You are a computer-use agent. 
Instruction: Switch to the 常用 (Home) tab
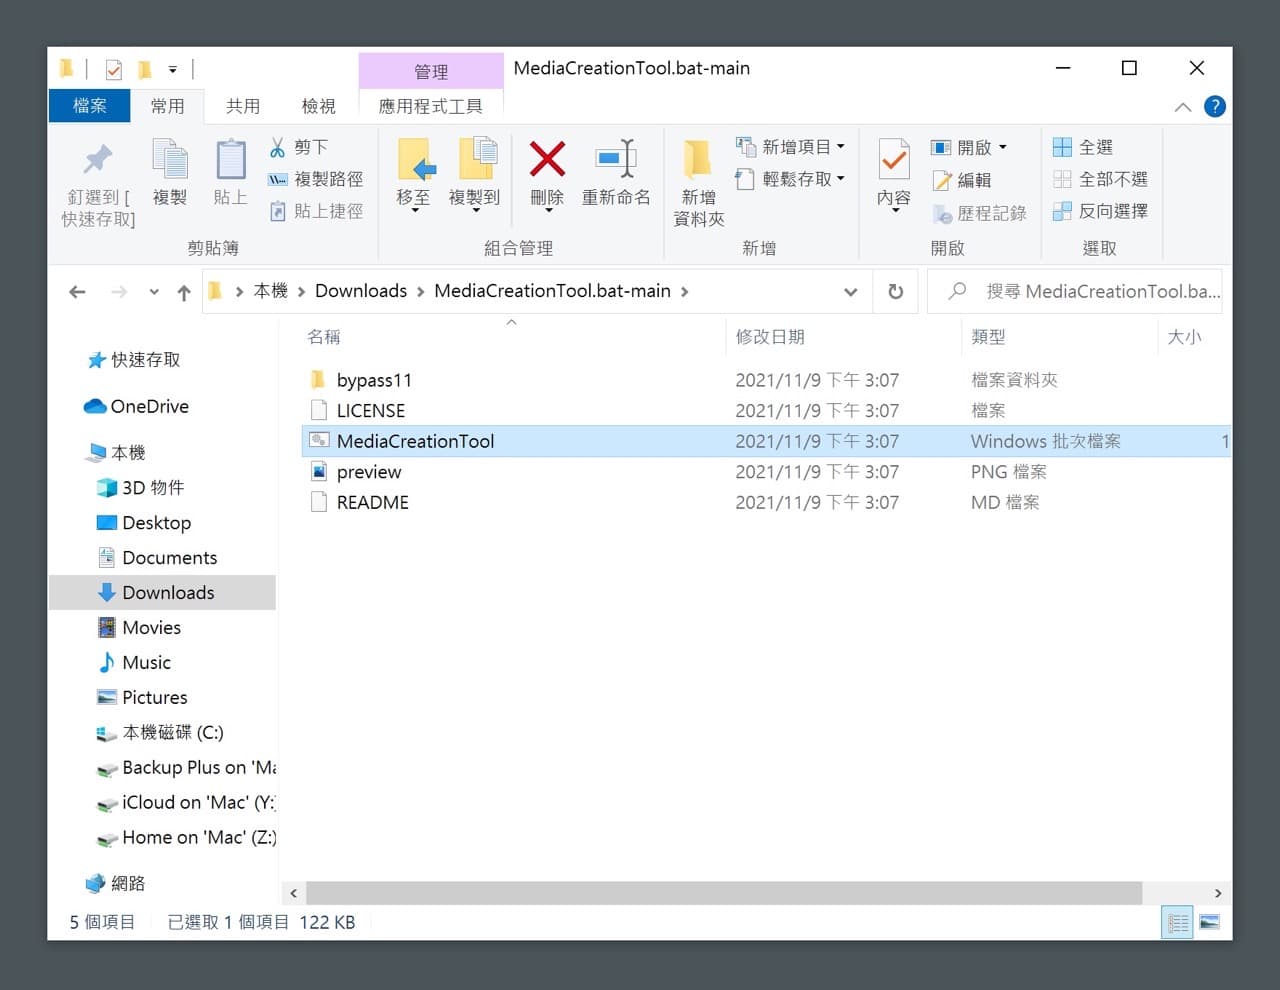(x=167, y=106)
